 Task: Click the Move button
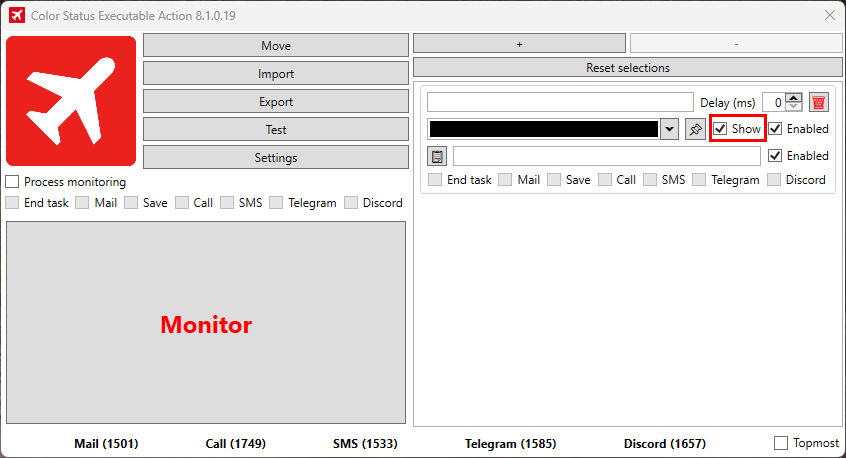[x=276, y=45]
